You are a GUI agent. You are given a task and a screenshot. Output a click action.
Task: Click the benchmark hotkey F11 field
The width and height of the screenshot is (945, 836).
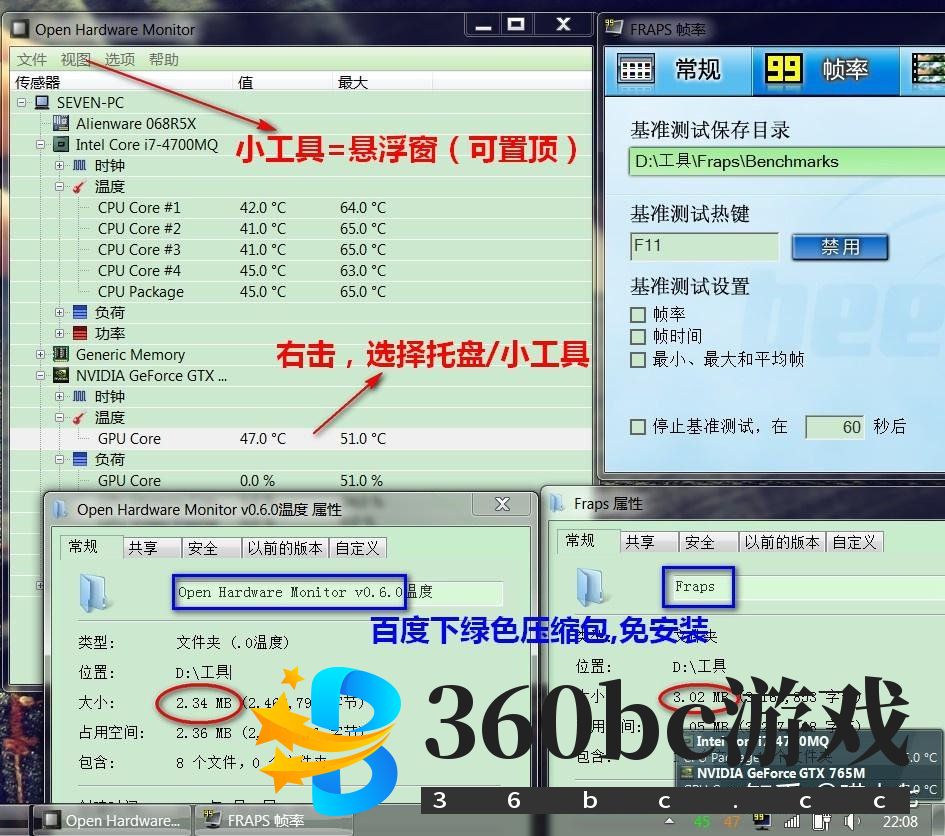704,246
